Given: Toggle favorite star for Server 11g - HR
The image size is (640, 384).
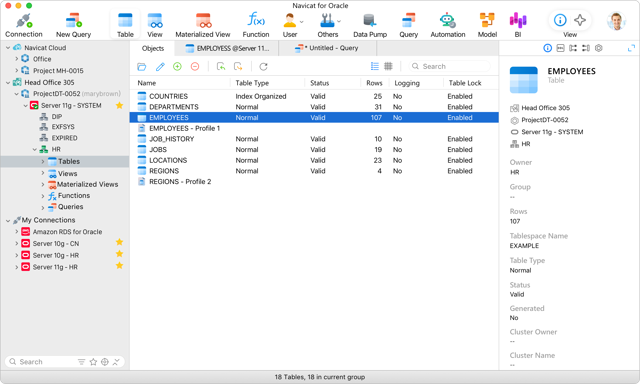Looking at the screenshot, I should click(x=119, y=266).
